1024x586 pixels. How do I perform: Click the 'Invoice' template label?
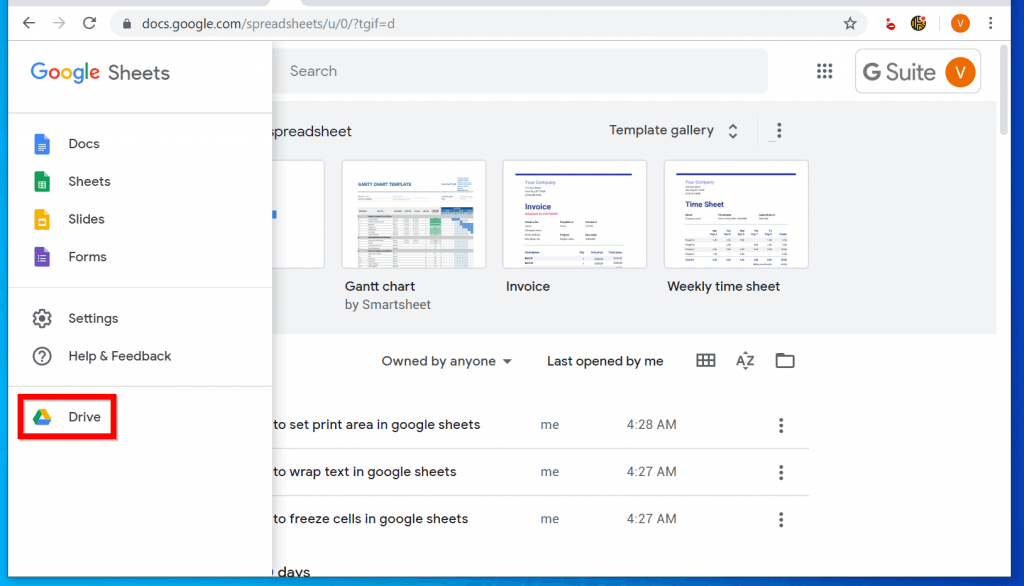coord(528,286)
